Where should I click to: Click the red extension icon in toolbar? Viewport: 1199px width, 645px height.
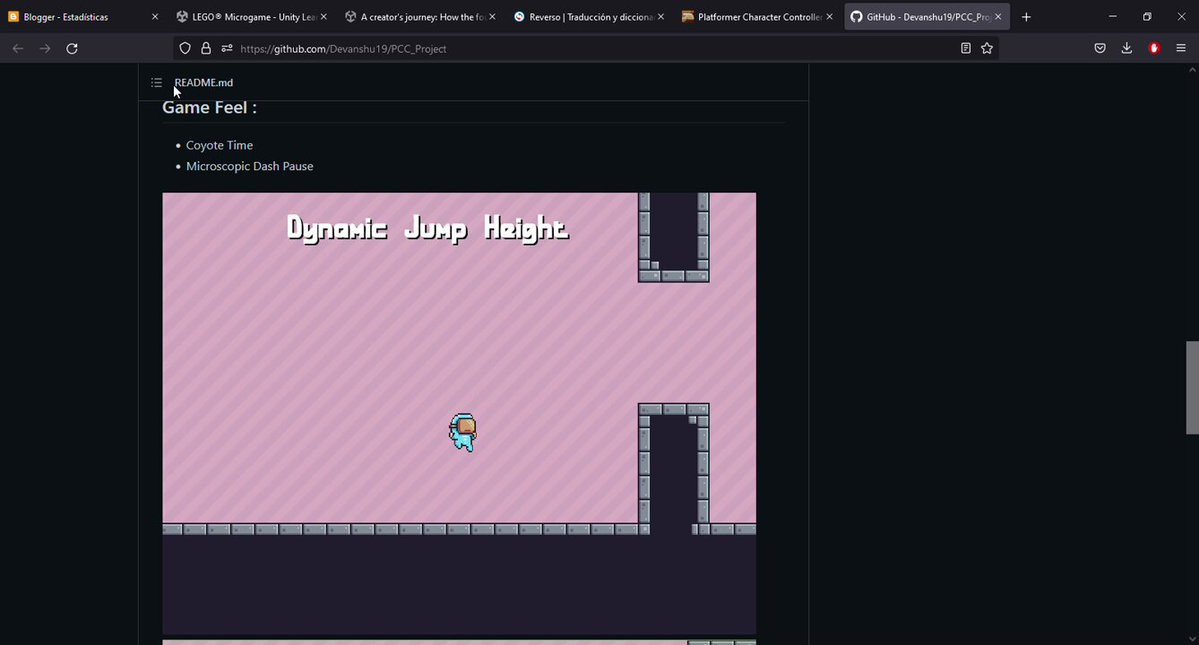pyautogui.click(x=1155, y=48)
